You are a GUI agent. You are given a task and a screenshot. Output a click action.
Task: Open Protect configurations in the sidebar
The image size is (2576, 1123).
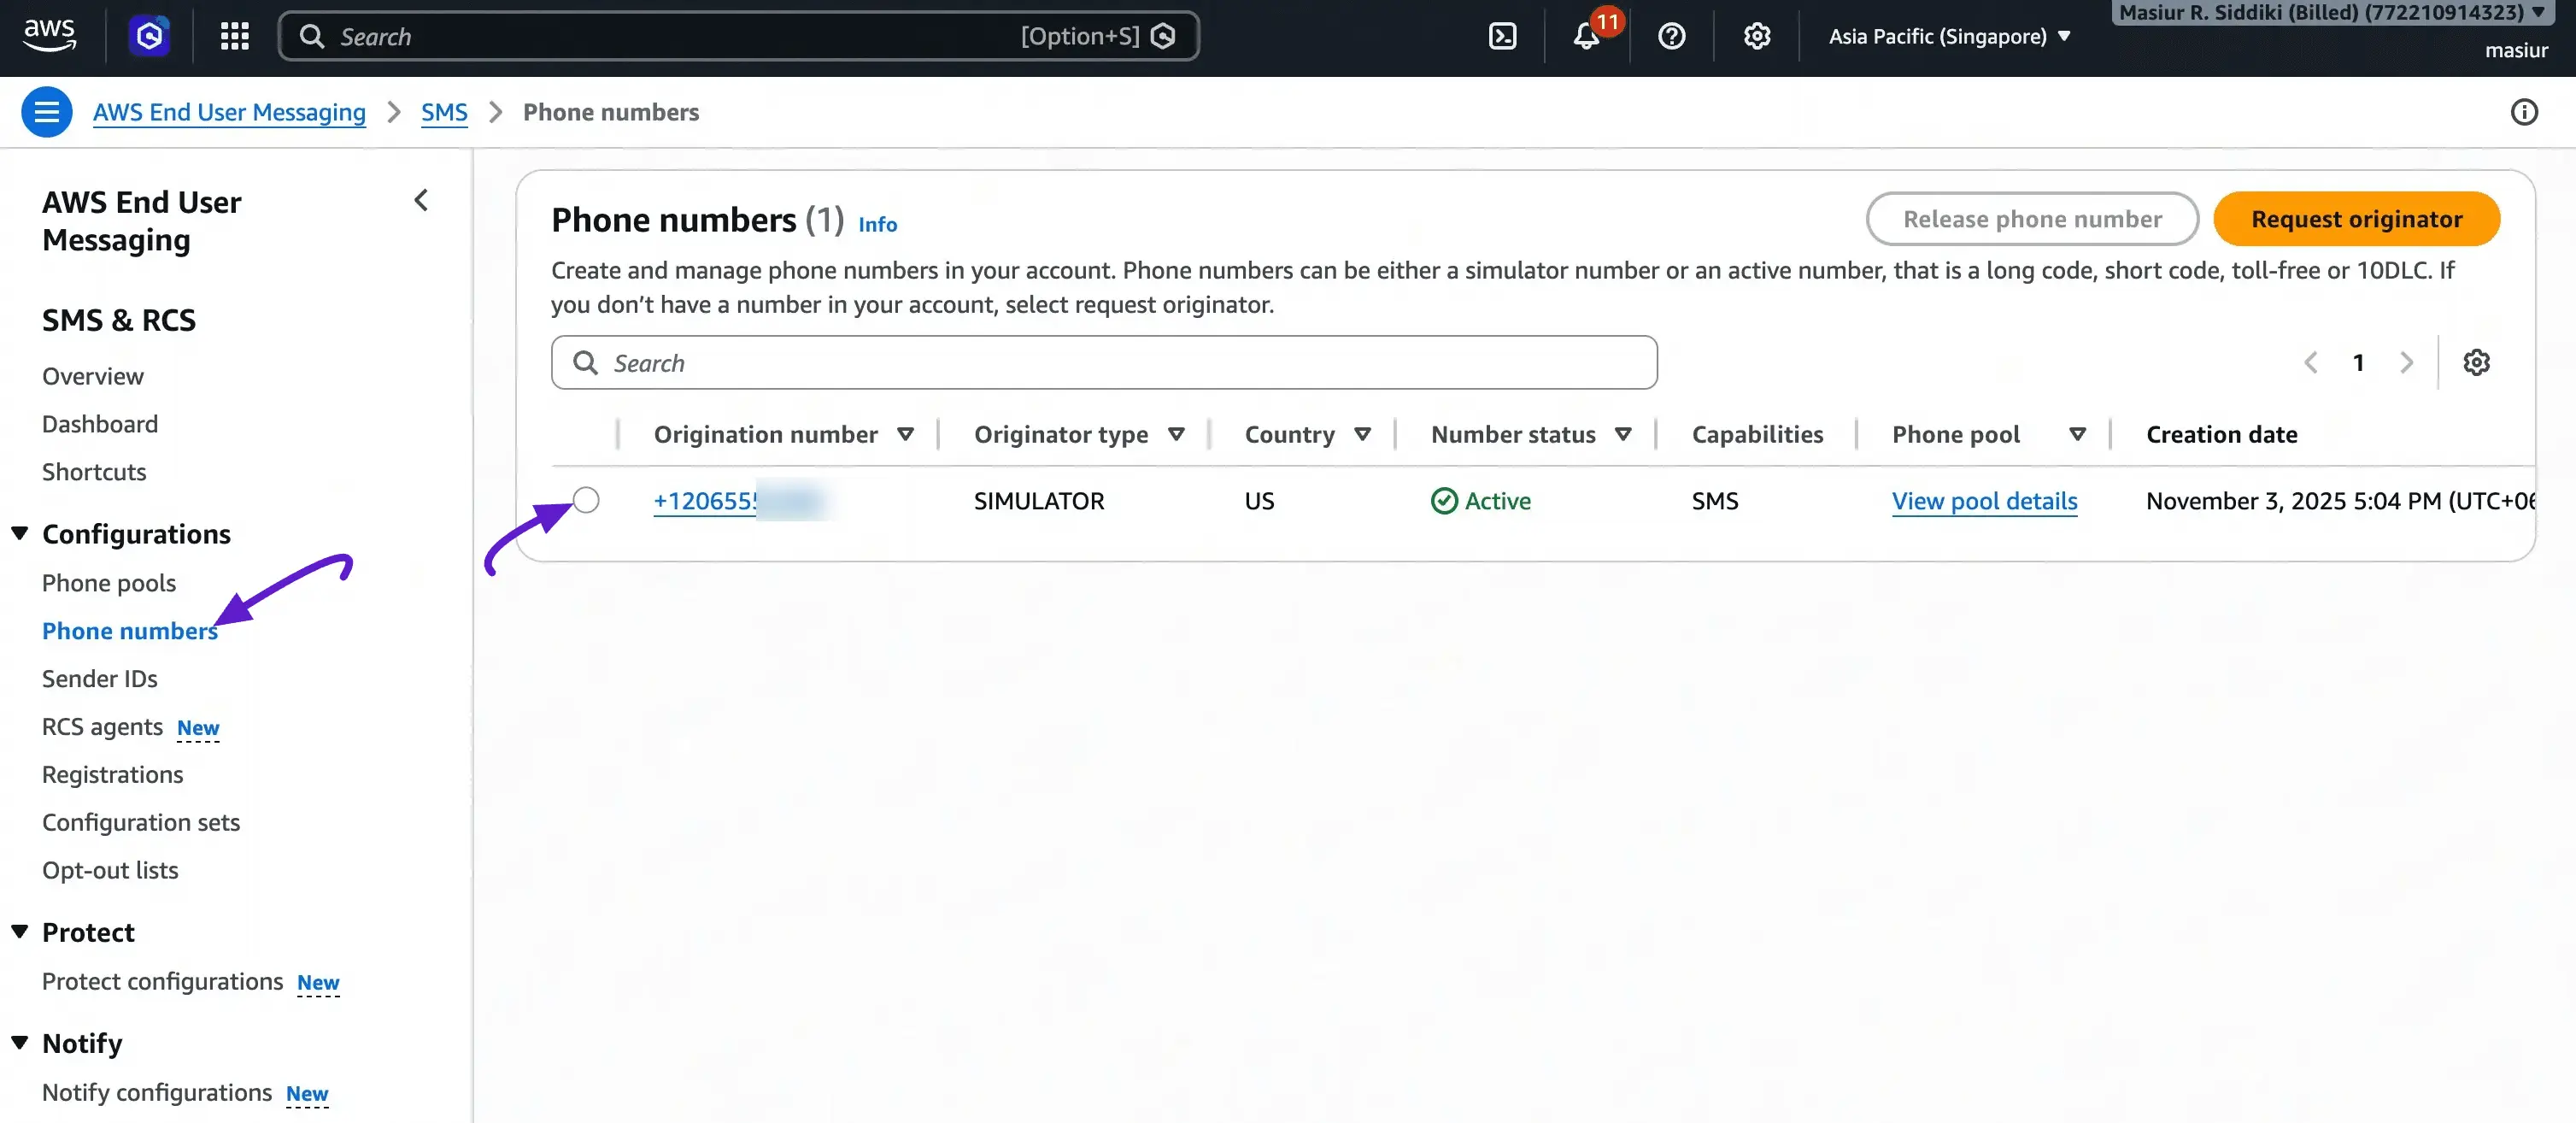pos(163,981)
